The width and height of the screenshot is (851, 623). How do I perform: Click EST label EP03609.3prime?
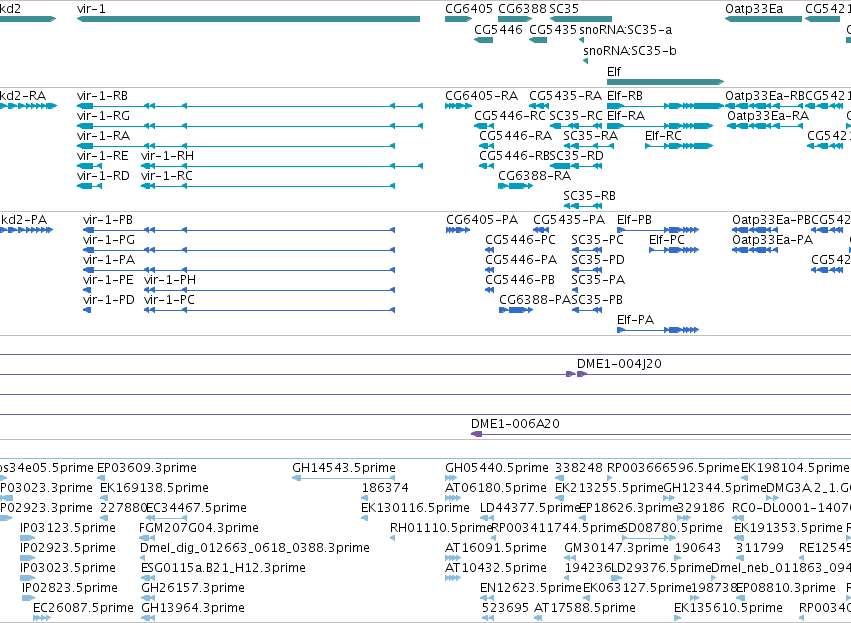(147, 468)
